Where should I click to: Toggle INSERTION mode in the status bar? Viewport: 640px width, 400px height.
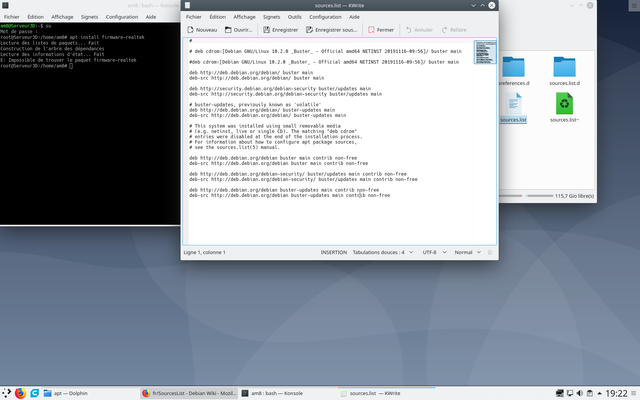click(x=333, y=252)
